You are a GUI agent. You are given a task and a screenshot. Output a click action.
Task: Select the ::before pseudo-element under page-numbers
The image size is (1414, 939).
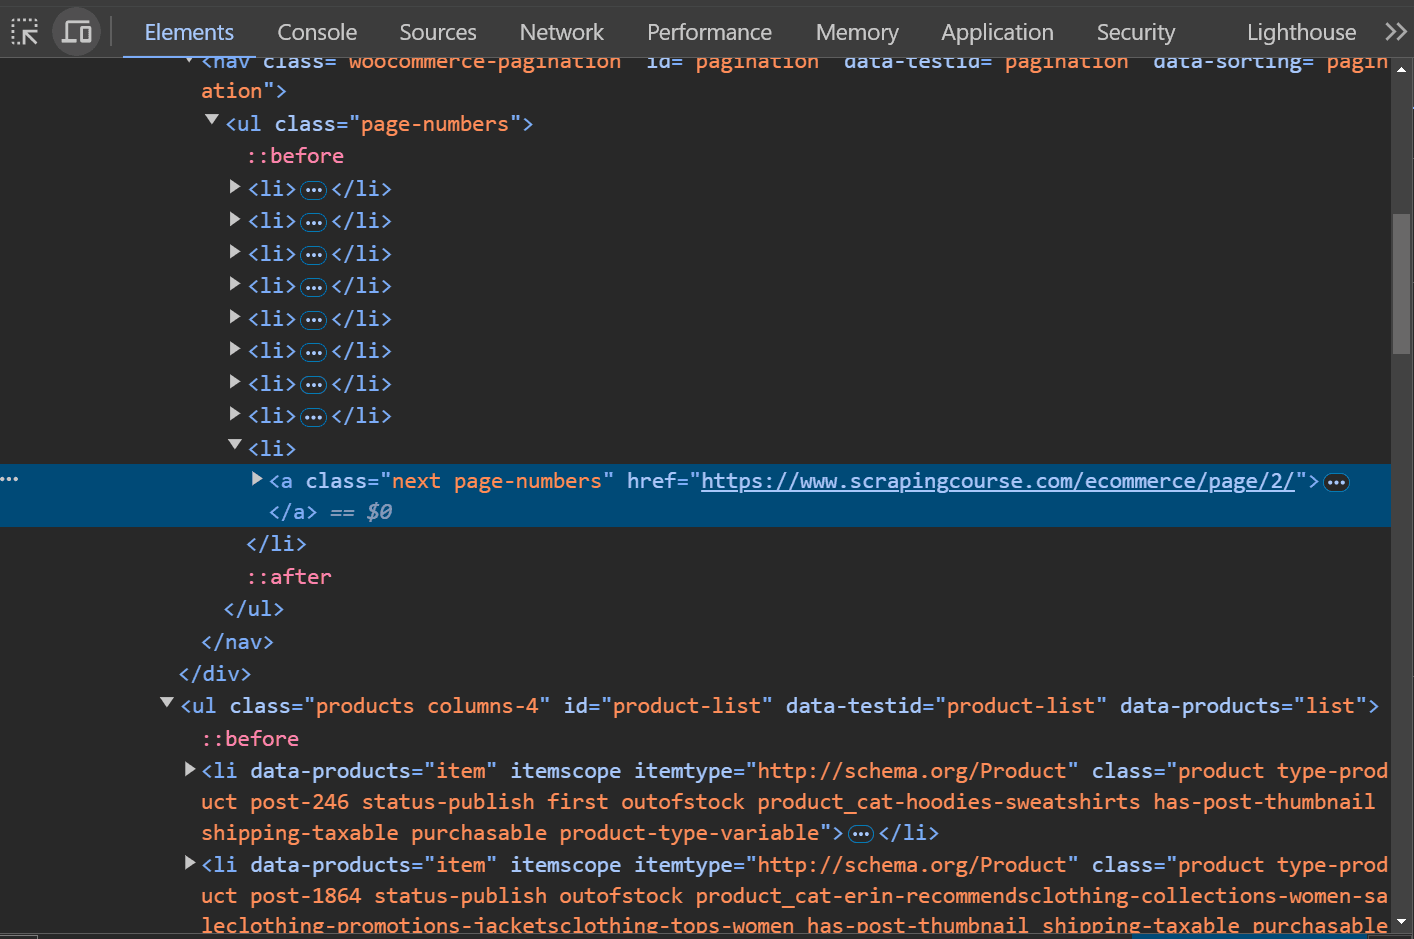coord(296,156)
